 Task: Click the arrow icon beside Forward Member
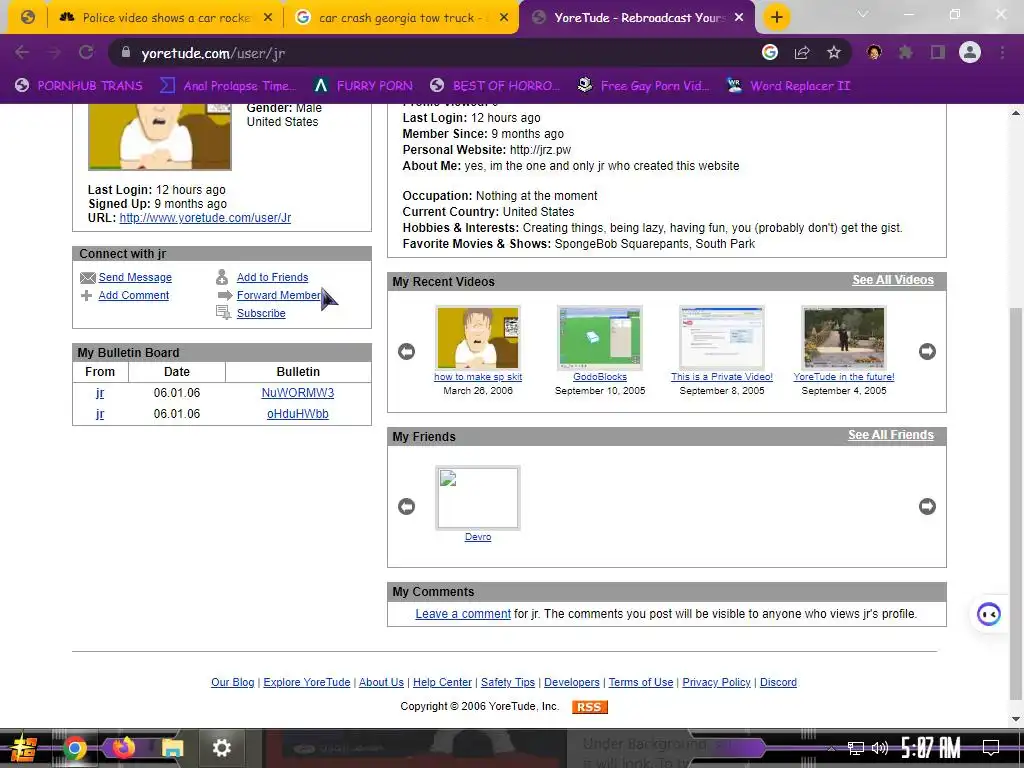pyautogui.click(x=225, y=295)
